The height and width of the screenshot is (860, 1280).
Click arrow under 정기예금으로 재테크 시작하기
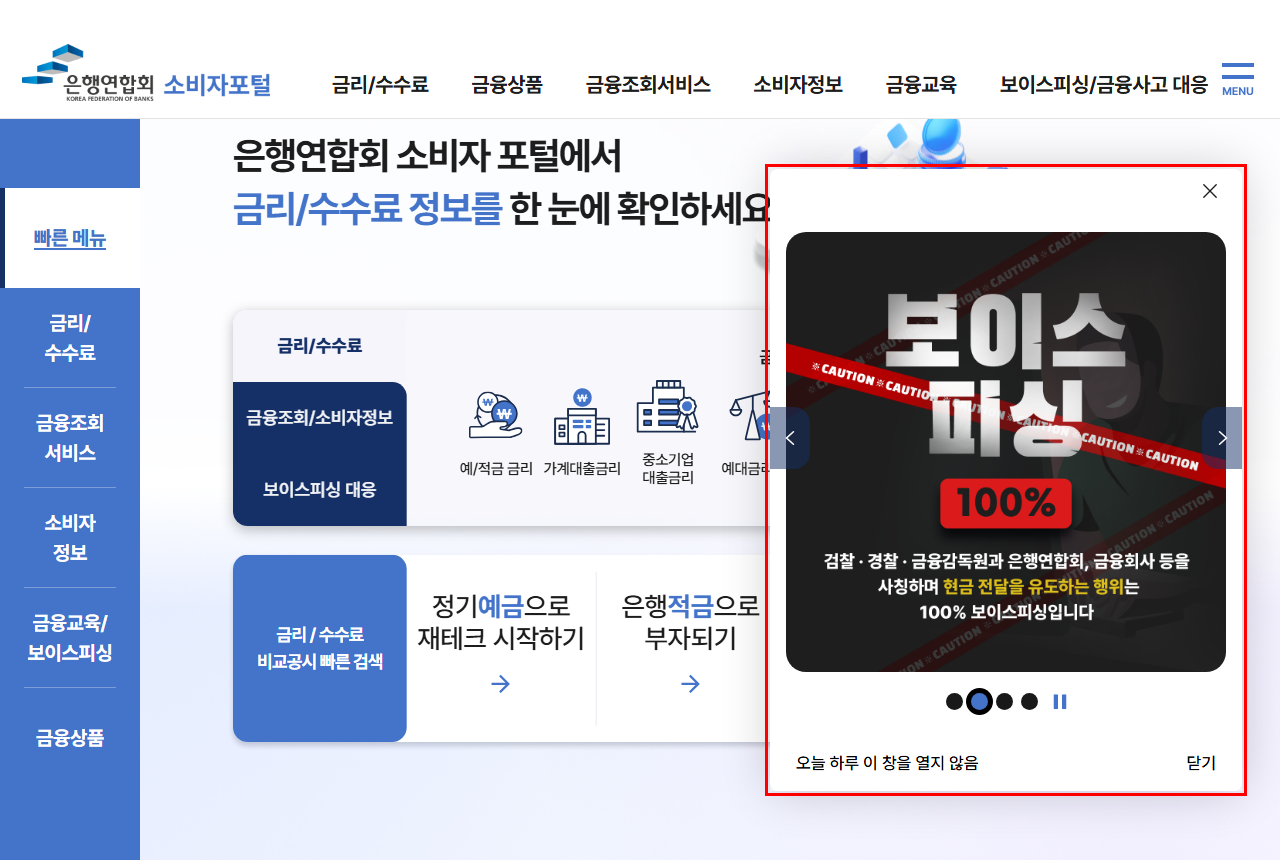501,684
